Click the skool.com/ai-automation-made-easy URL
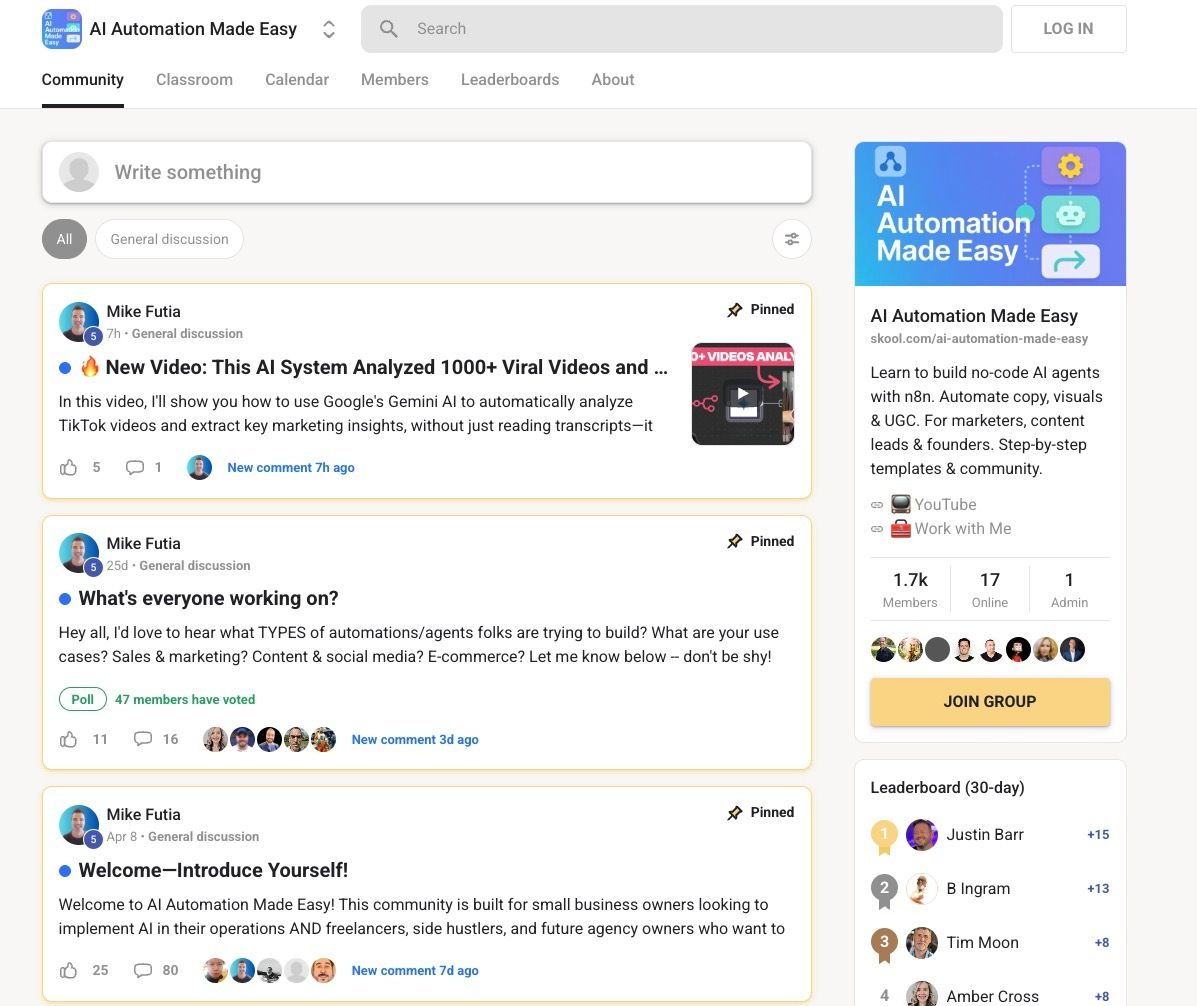 979,338
